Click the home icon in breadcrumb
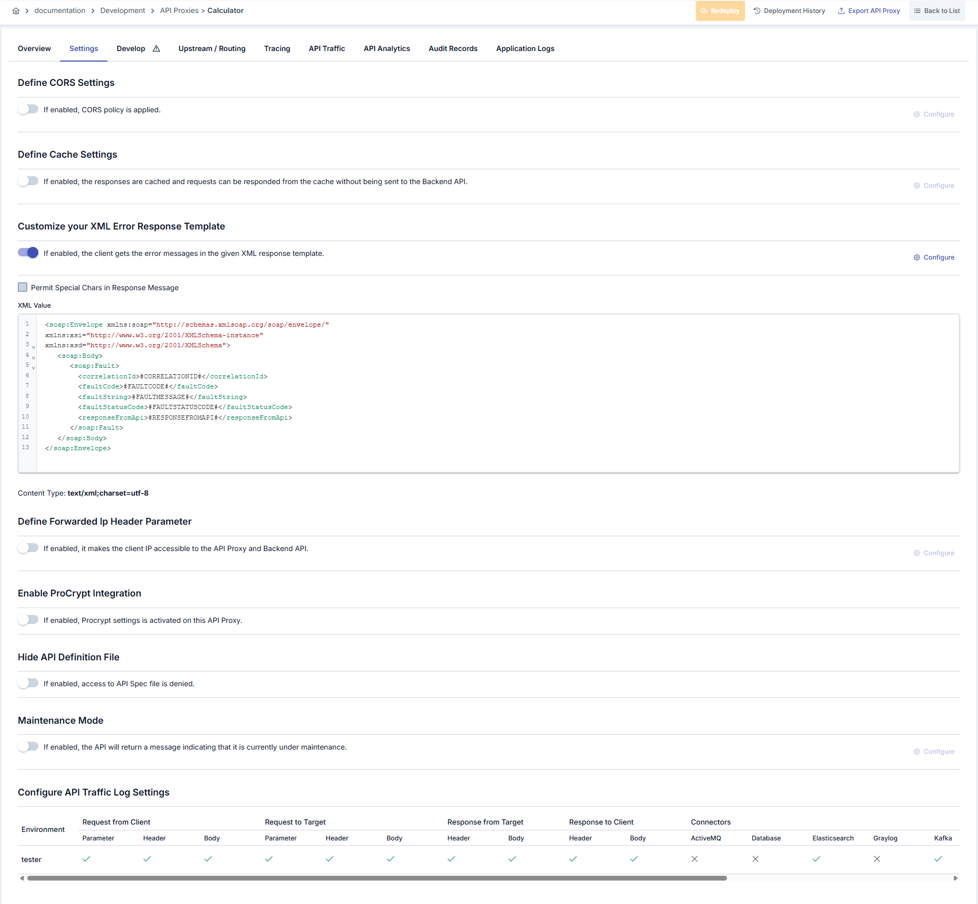The height and width of the screenshot is (904, 978). [x=16, y=11]
